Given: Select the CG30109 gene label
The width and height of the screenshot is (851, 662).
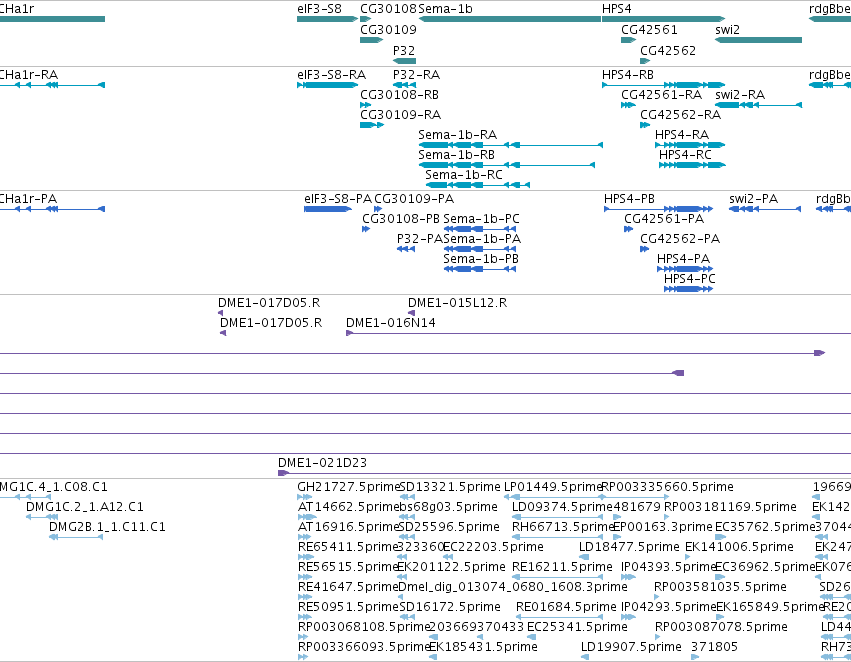Looking at the screenshot, I should point(388,29).
